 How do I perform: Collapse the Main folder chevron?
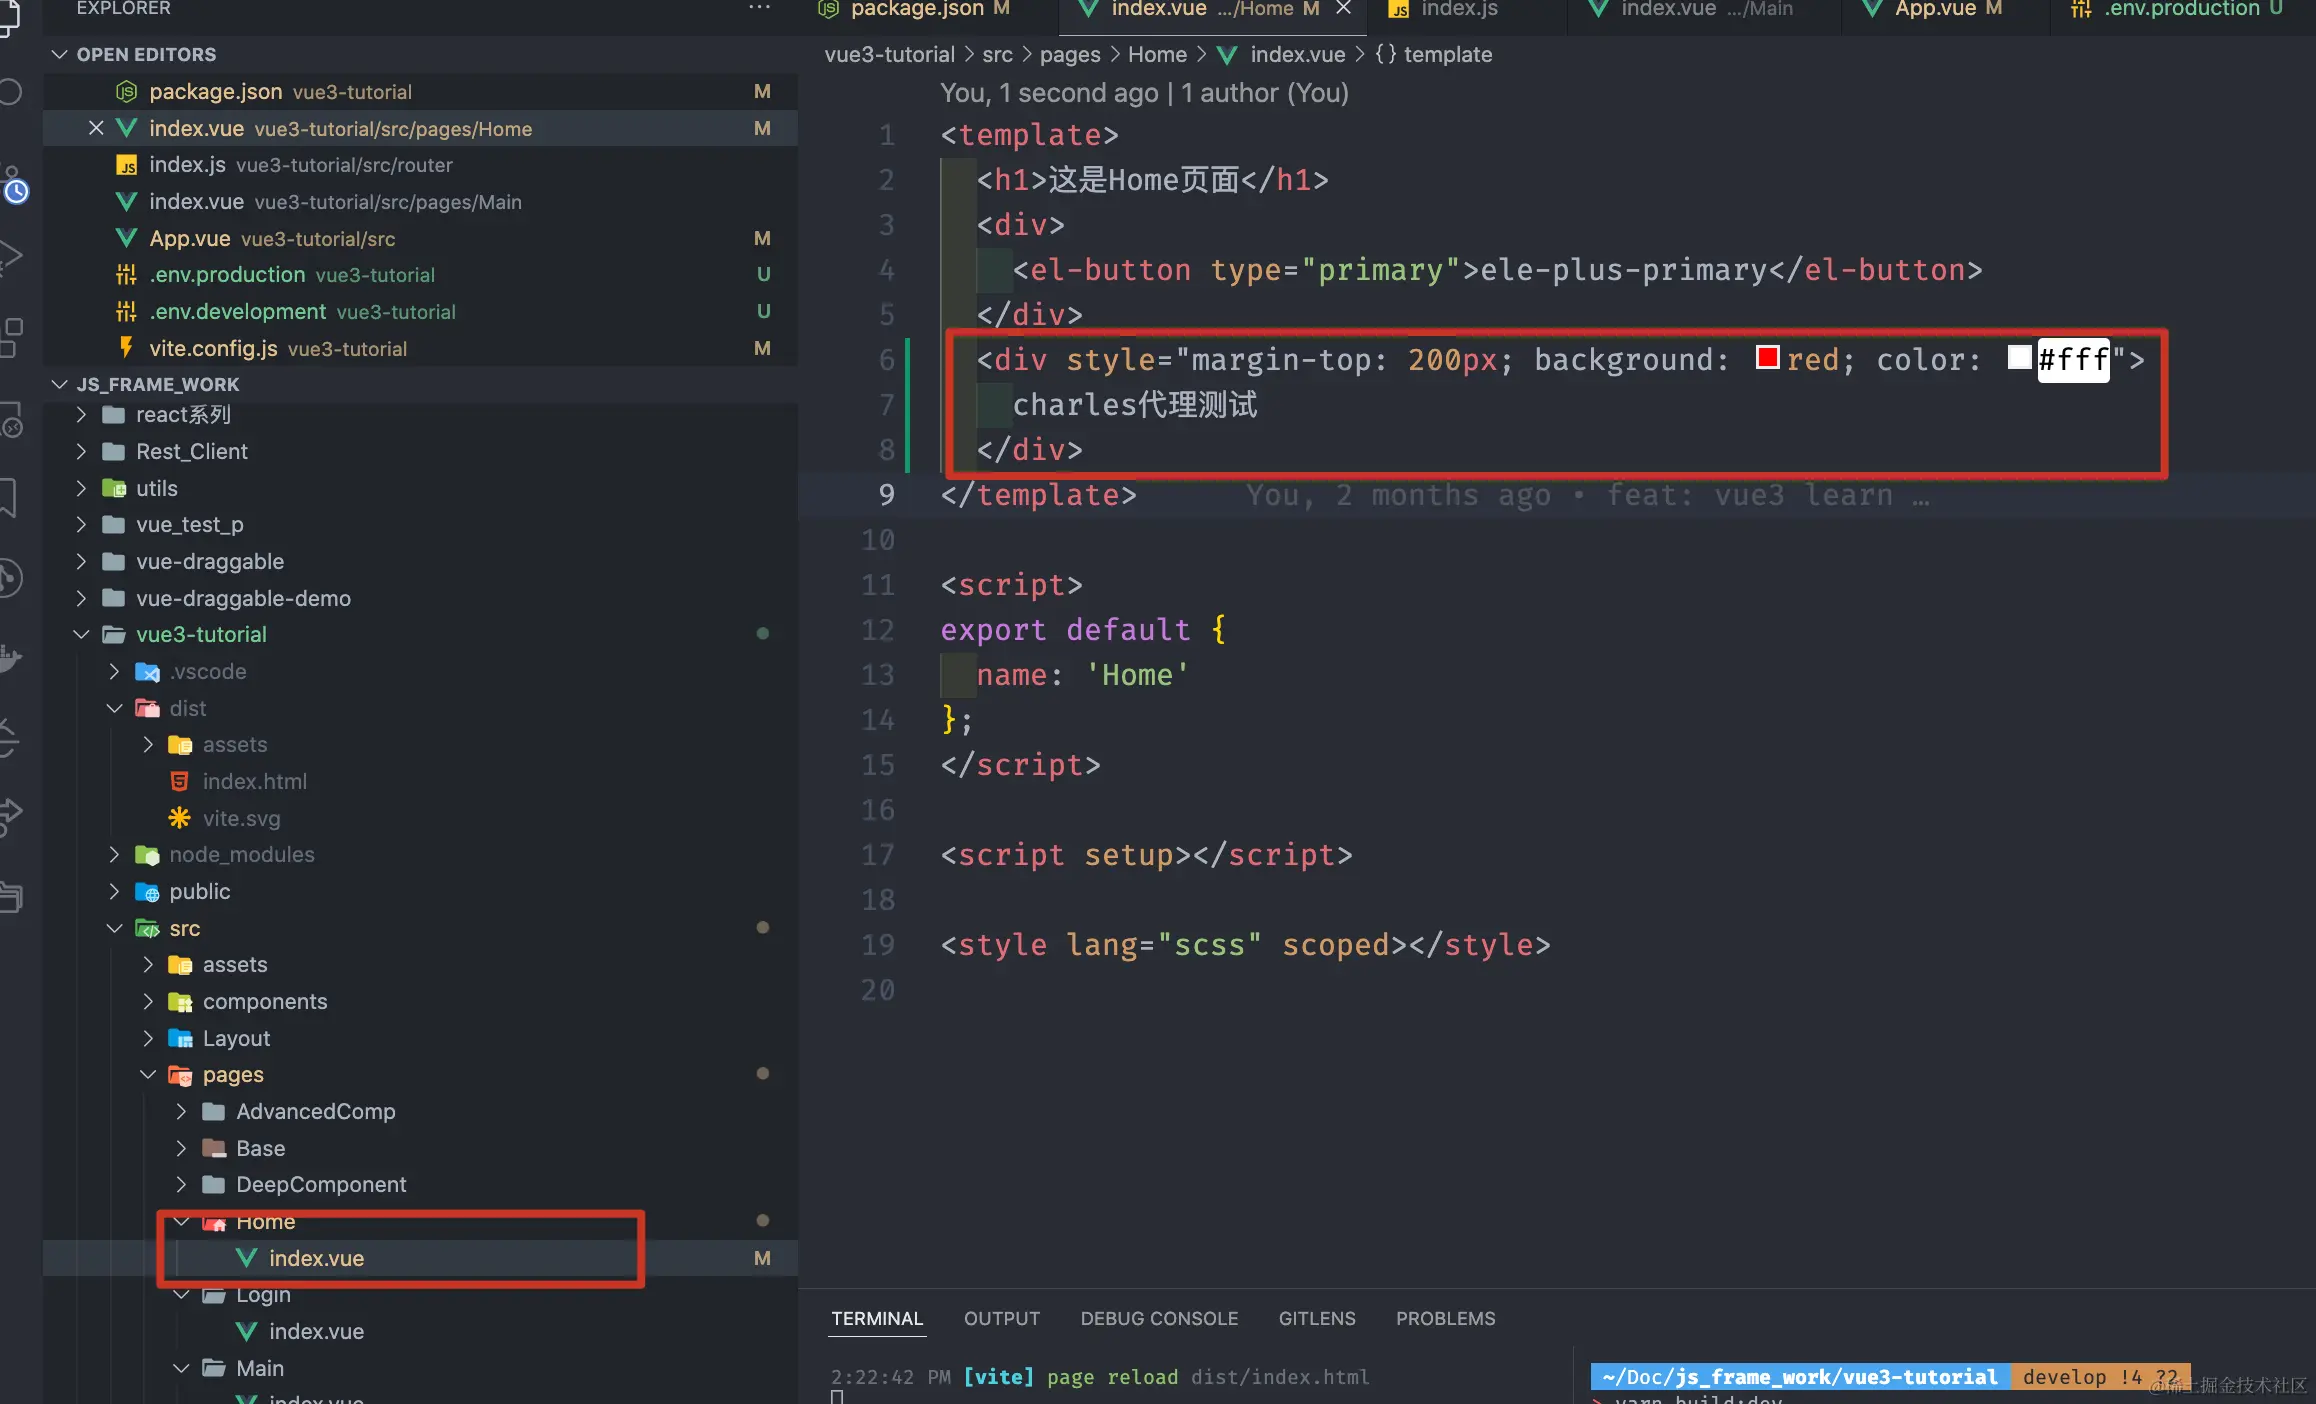coord(181,1369)
